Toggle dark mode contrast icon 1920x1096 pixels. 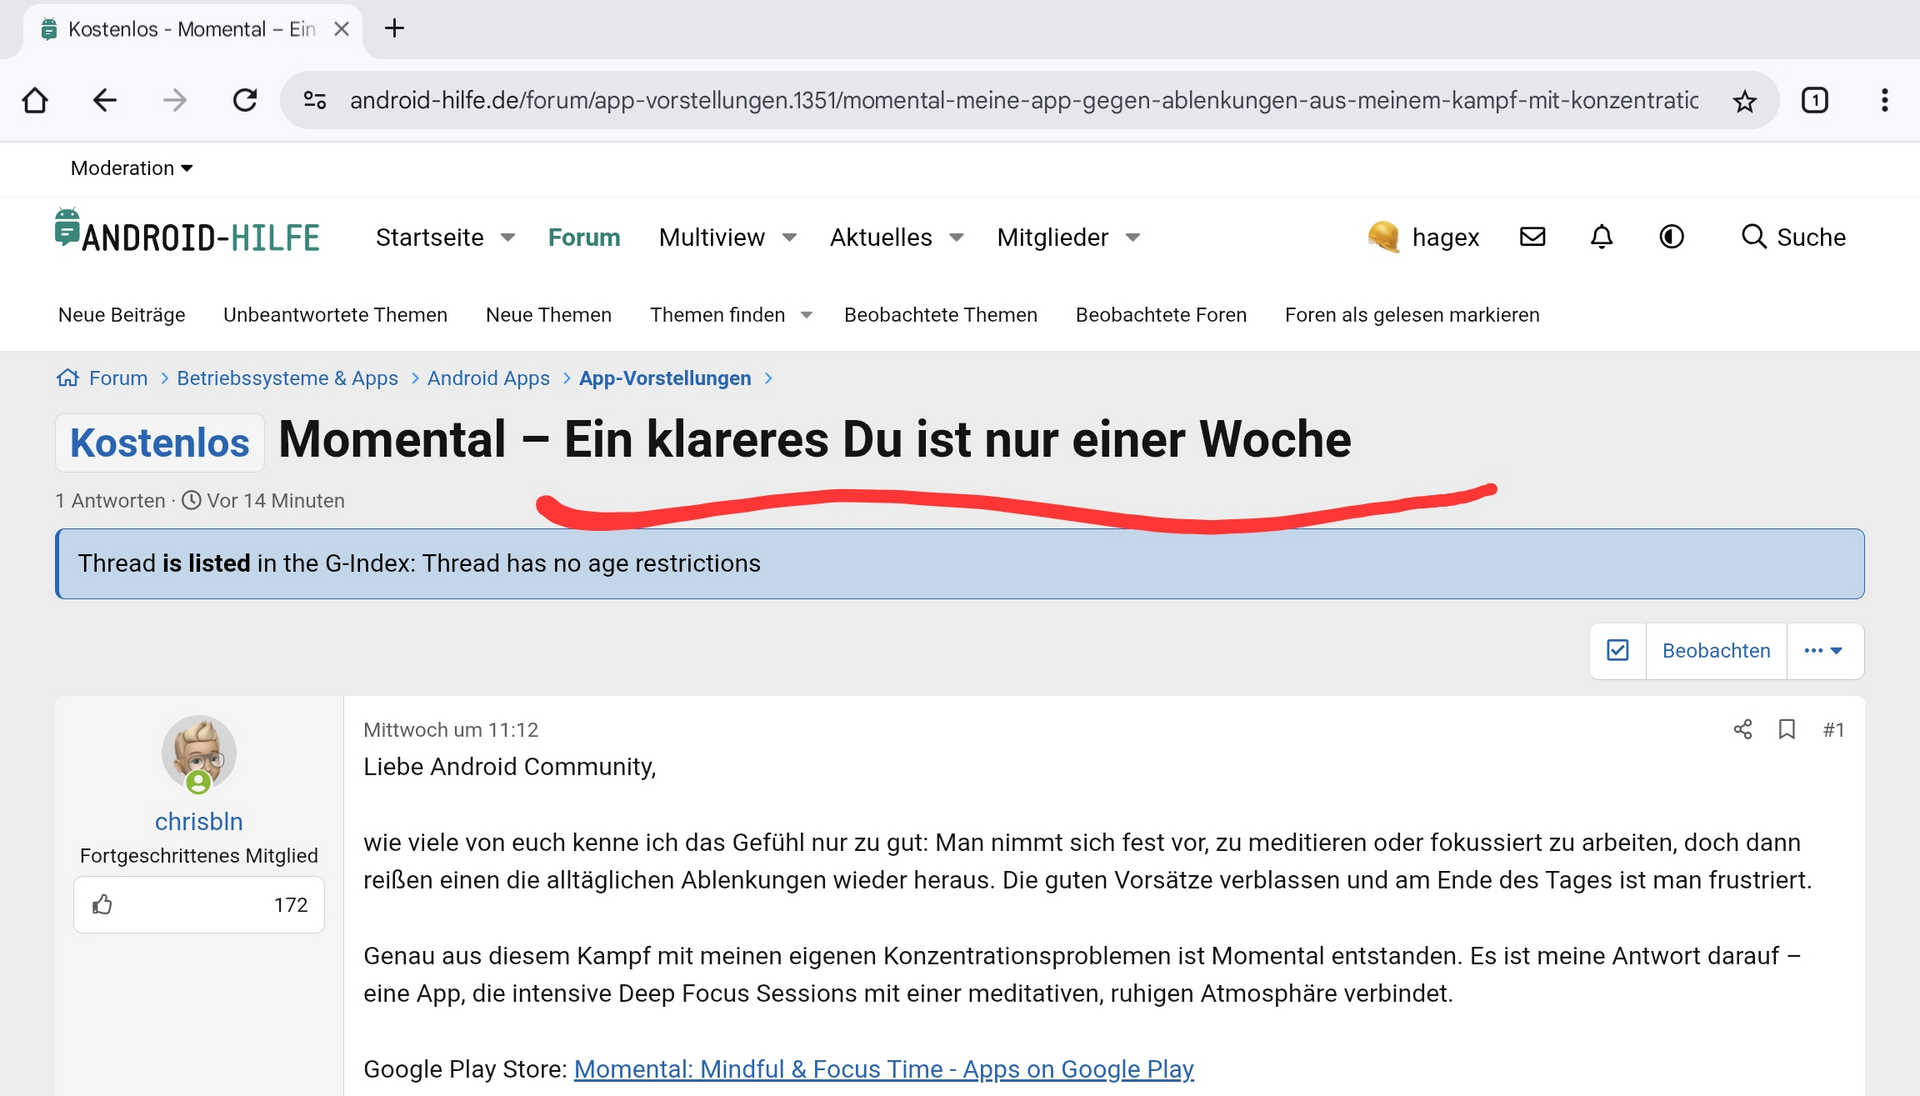[x=1671, y=237]
